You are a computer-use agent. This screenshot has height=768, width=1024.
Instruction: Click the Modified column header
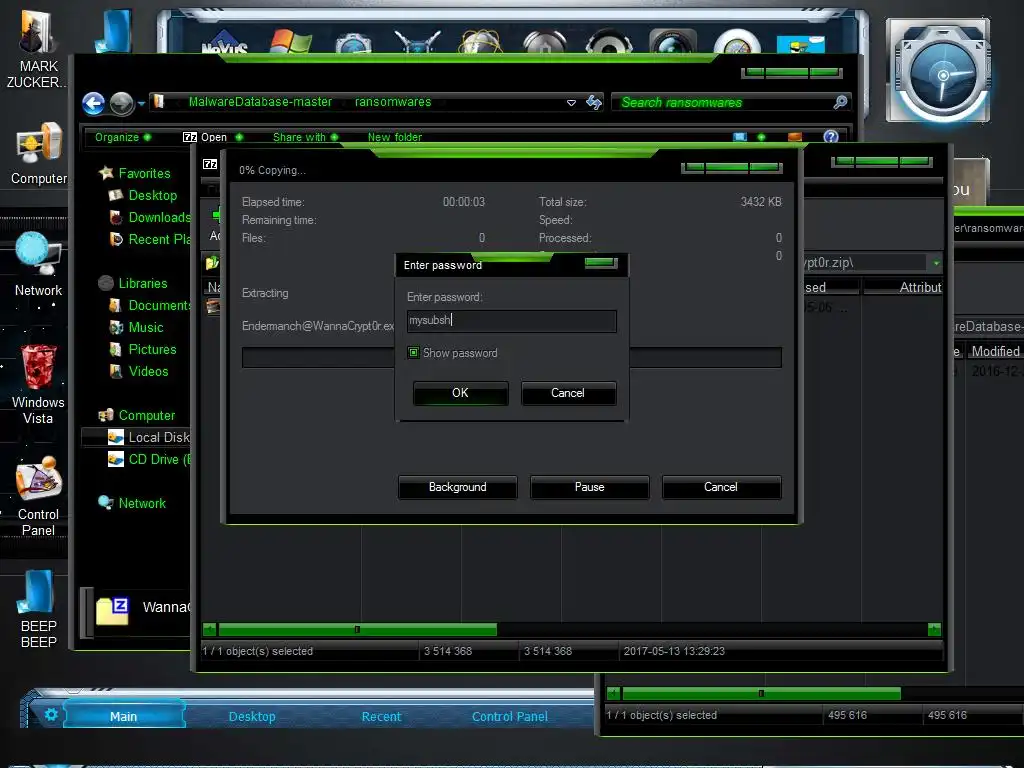995,351
